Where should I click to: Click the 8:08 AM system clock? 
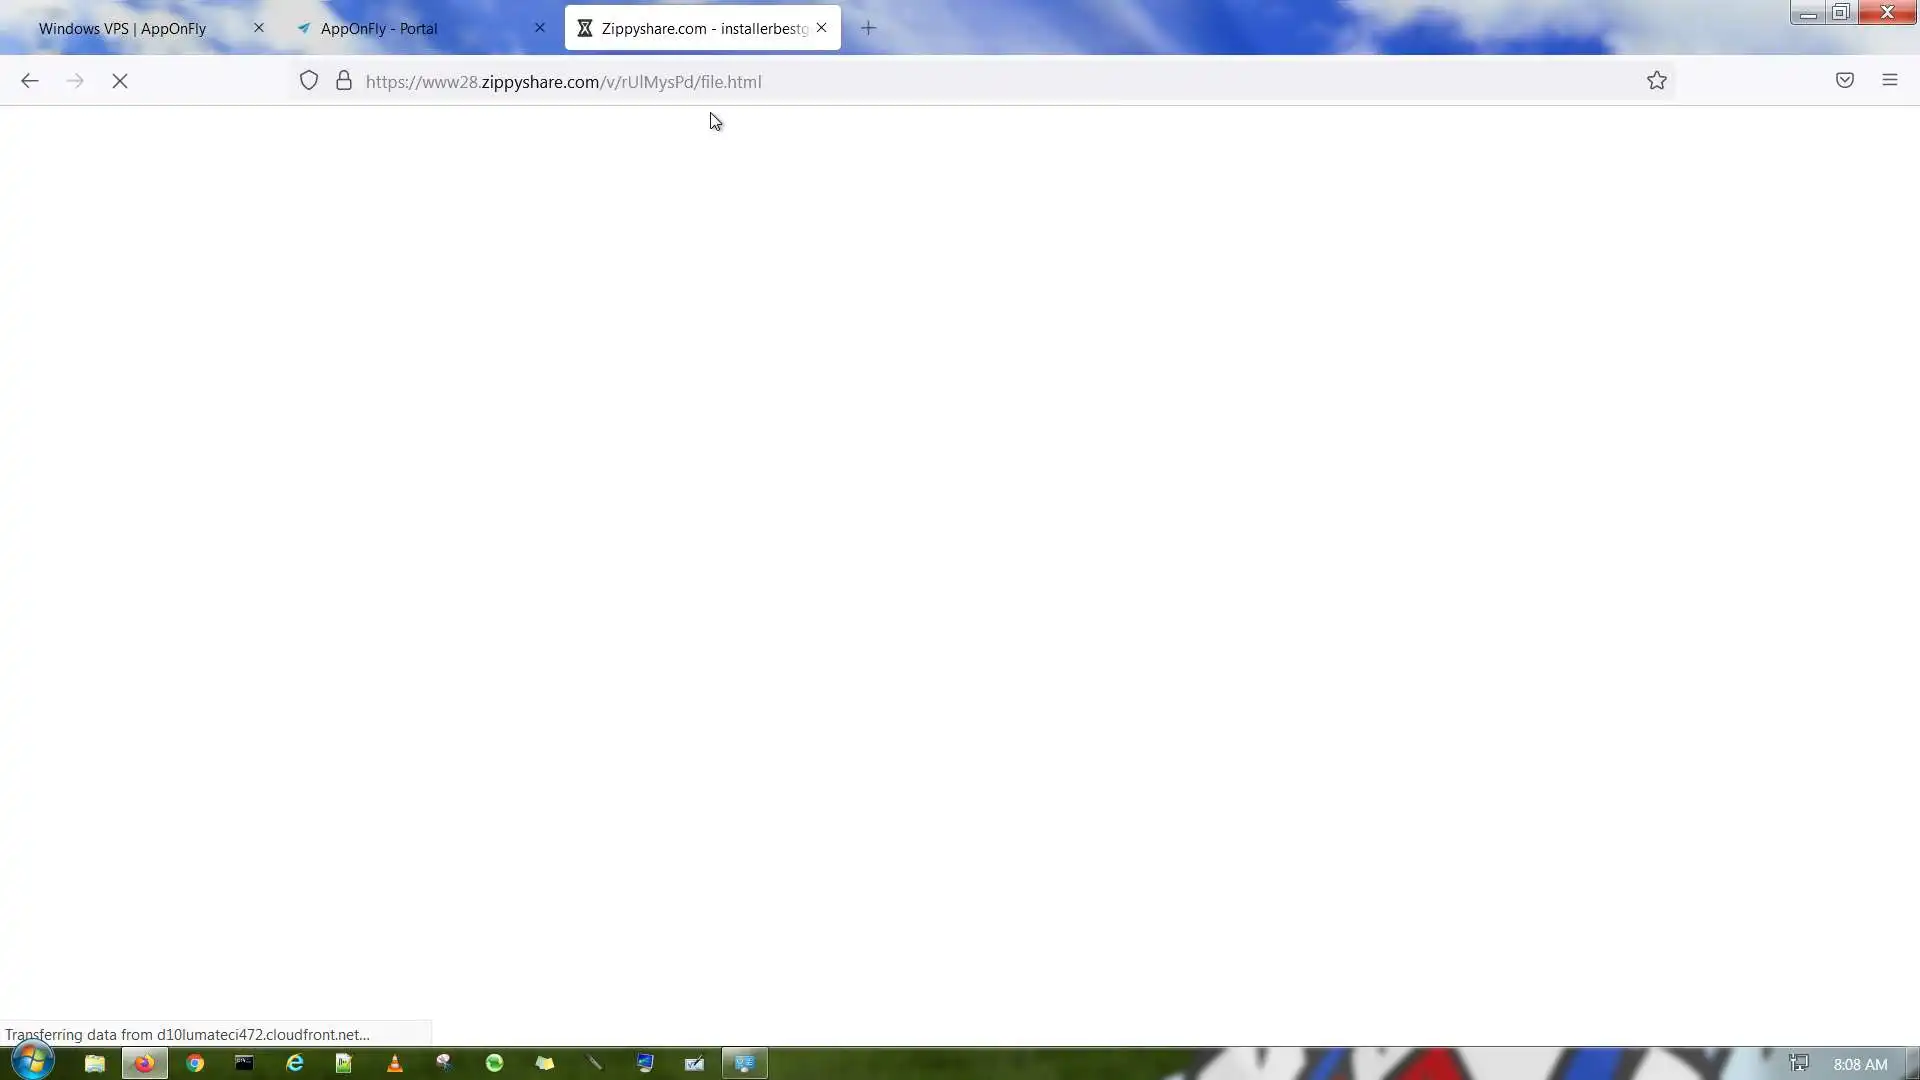pos(1859,1064)
